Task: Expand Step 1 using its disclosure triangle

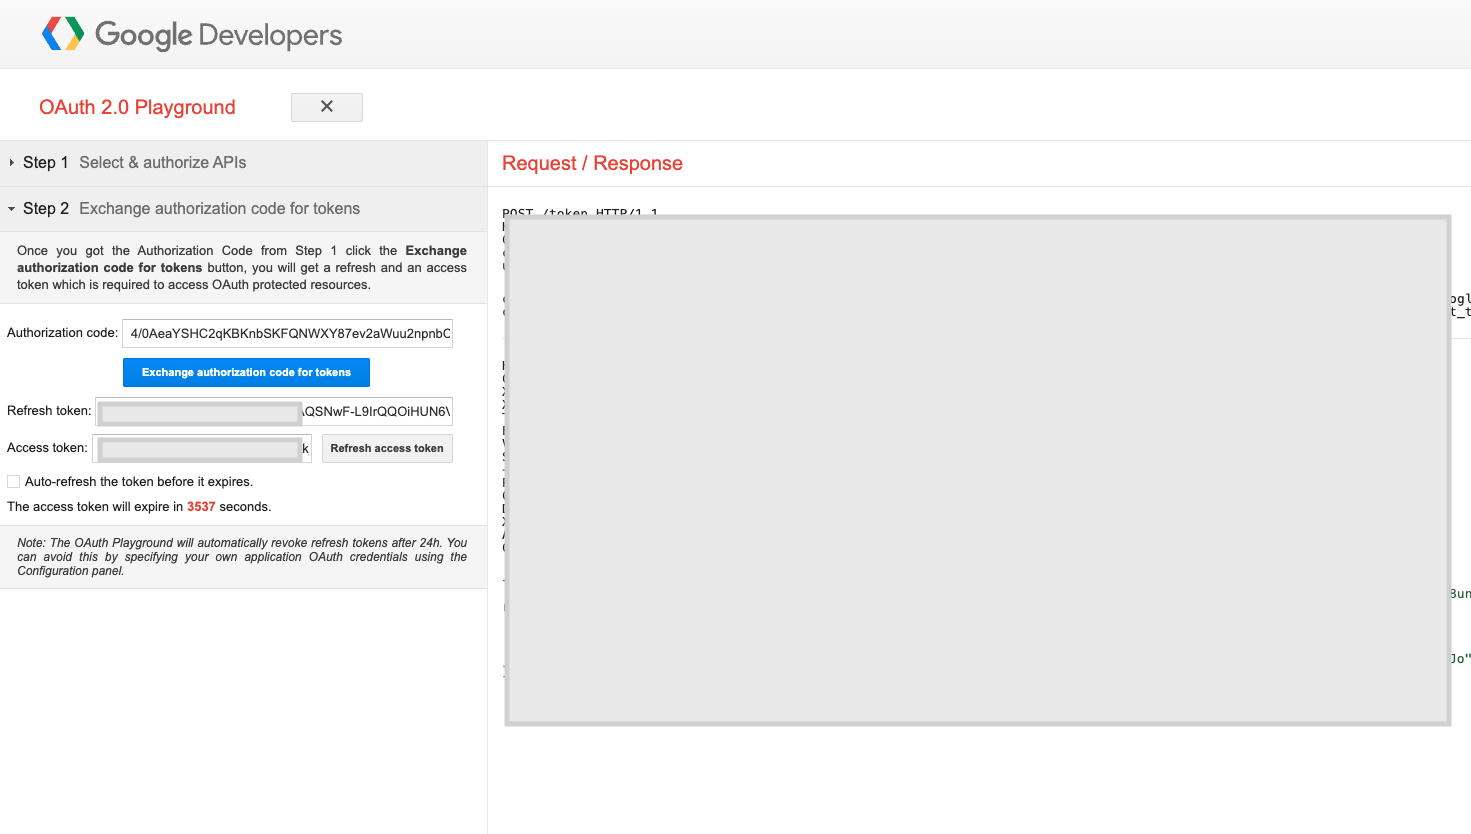Action: [x=12, y=163]
